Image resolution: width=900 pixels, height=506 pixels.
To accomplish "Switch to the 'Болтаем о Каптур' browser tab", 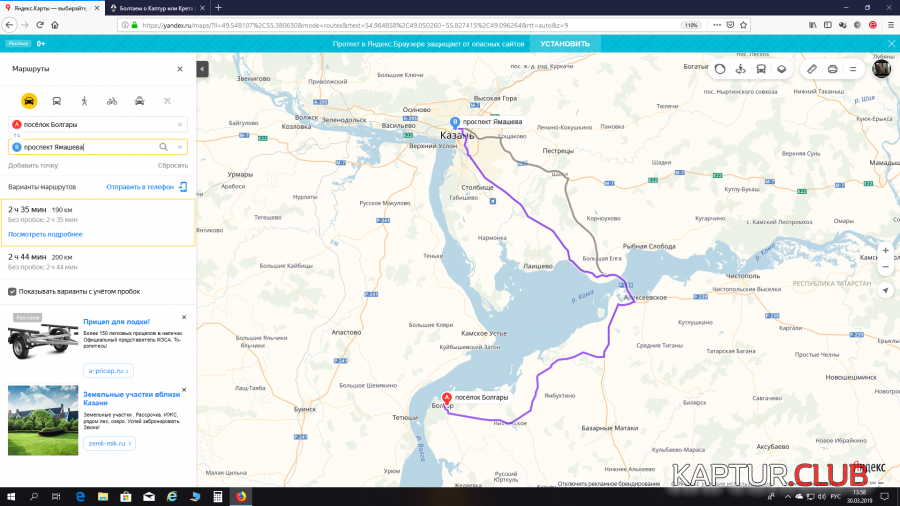I will pyautogui.click(x=155, y=7).
